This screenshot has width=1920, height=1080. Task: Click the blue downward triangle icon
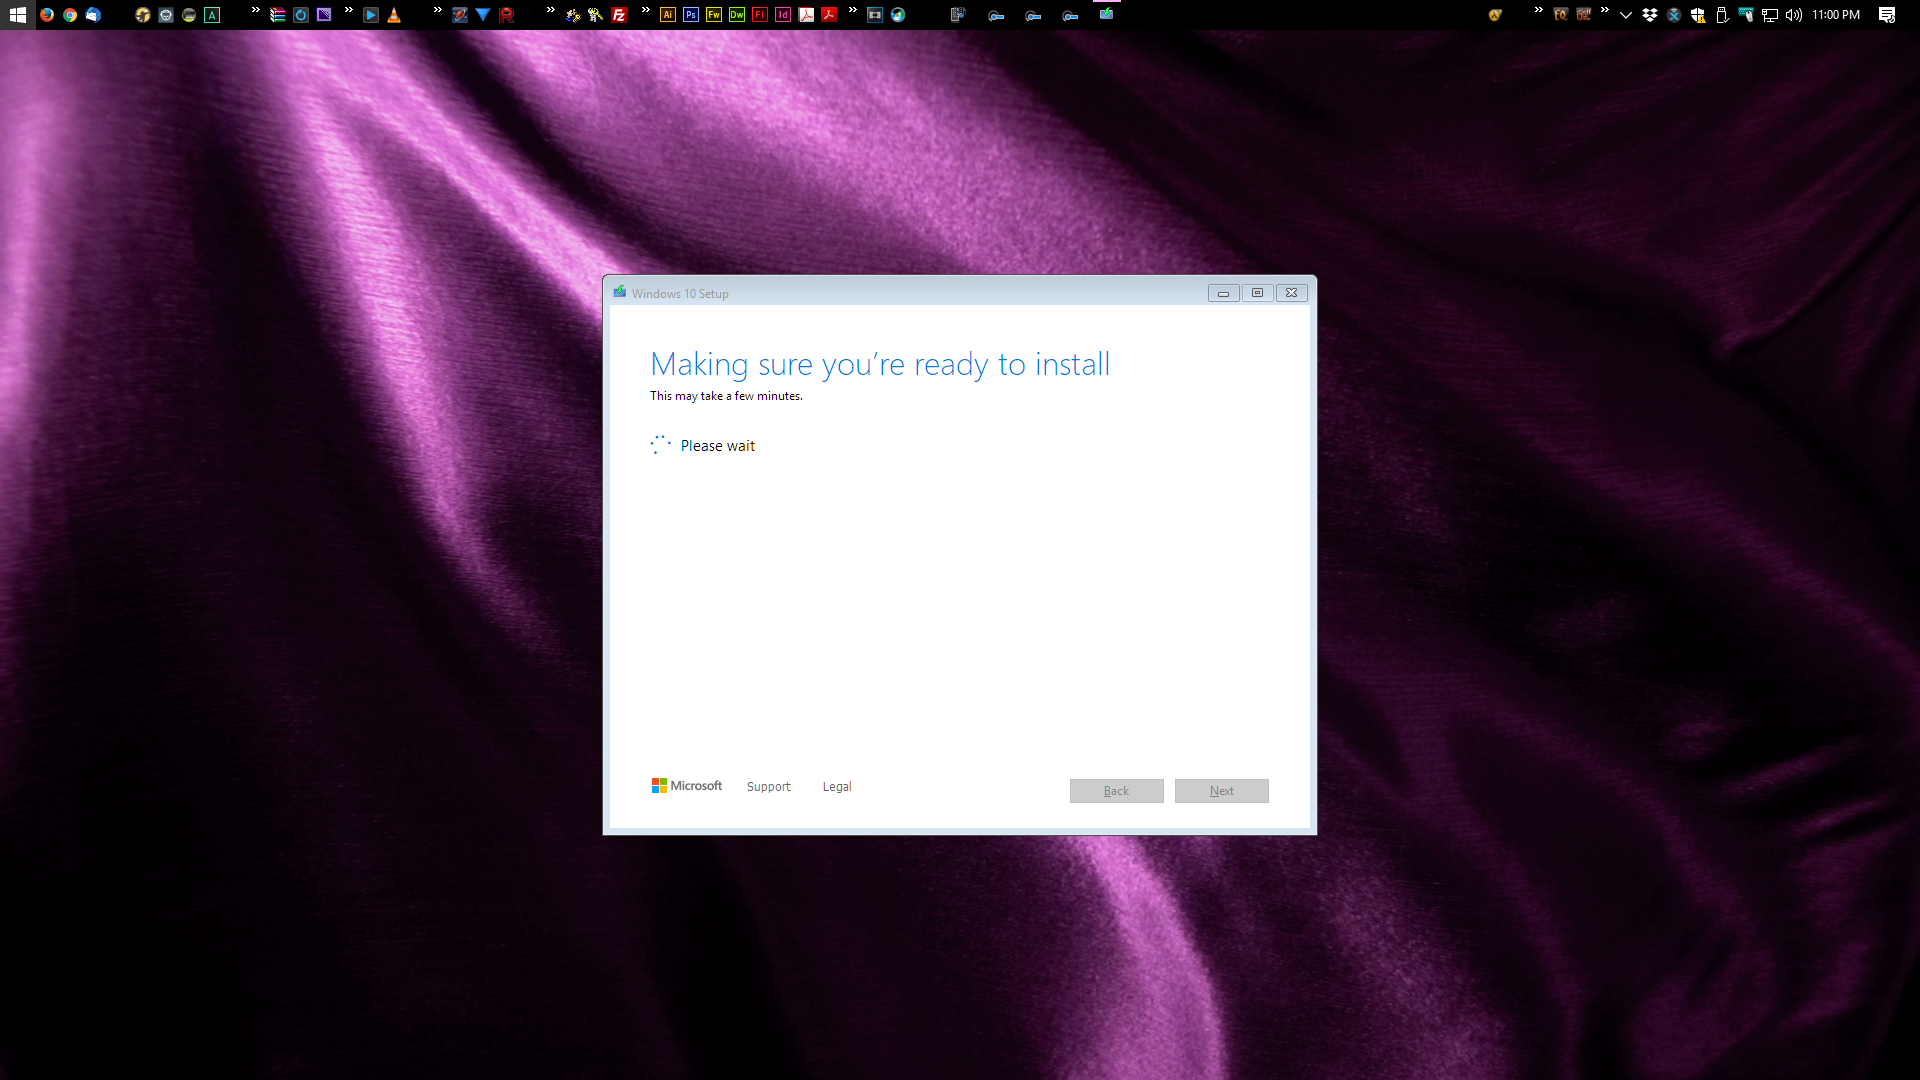[x=483, y=15]
